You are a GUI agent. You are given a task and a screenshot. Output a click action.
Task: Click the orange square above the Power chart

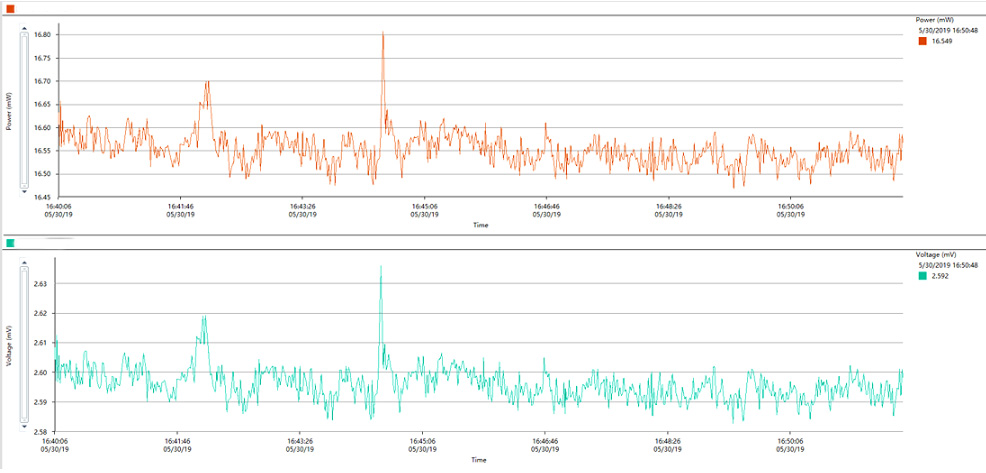click(x=10, y=8)
